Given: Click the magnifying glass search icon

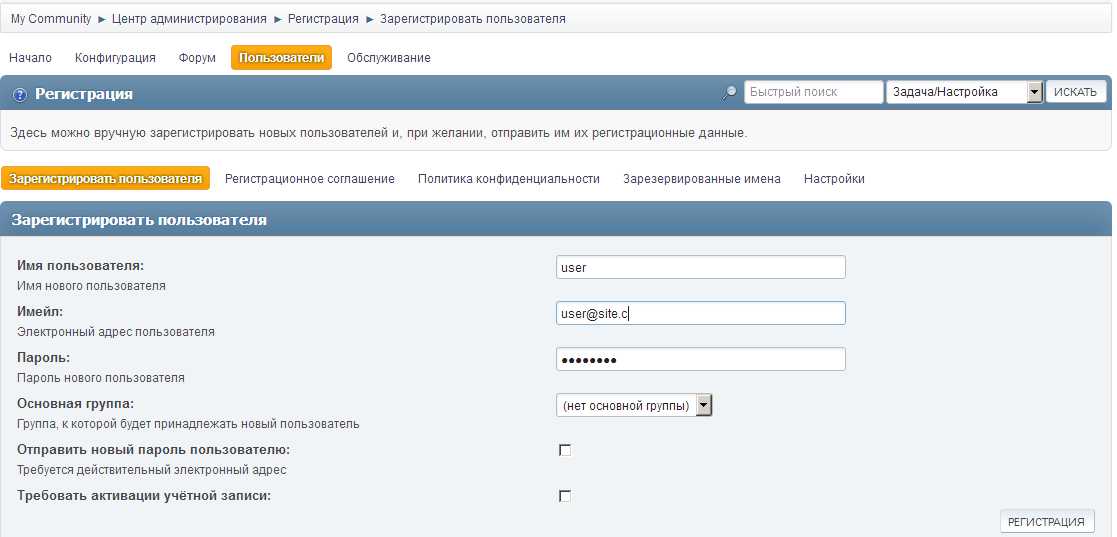Looking at the screenshot, I should coord(730,93).
